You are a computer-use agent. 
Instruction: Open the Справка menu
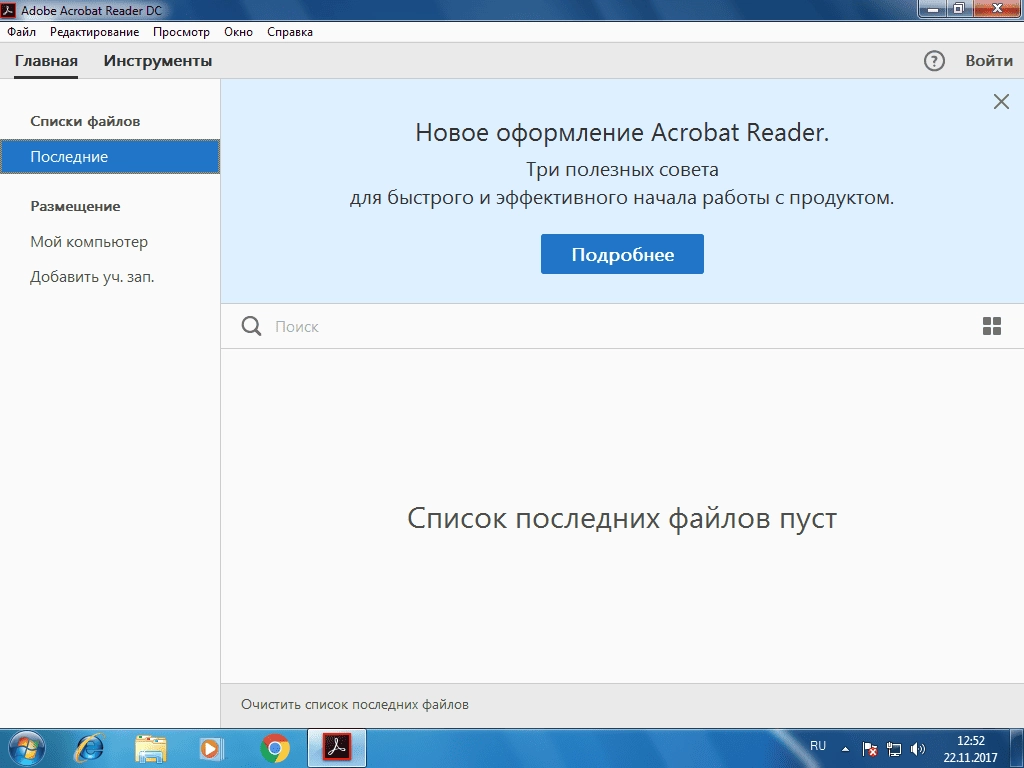tap(290, 31)
